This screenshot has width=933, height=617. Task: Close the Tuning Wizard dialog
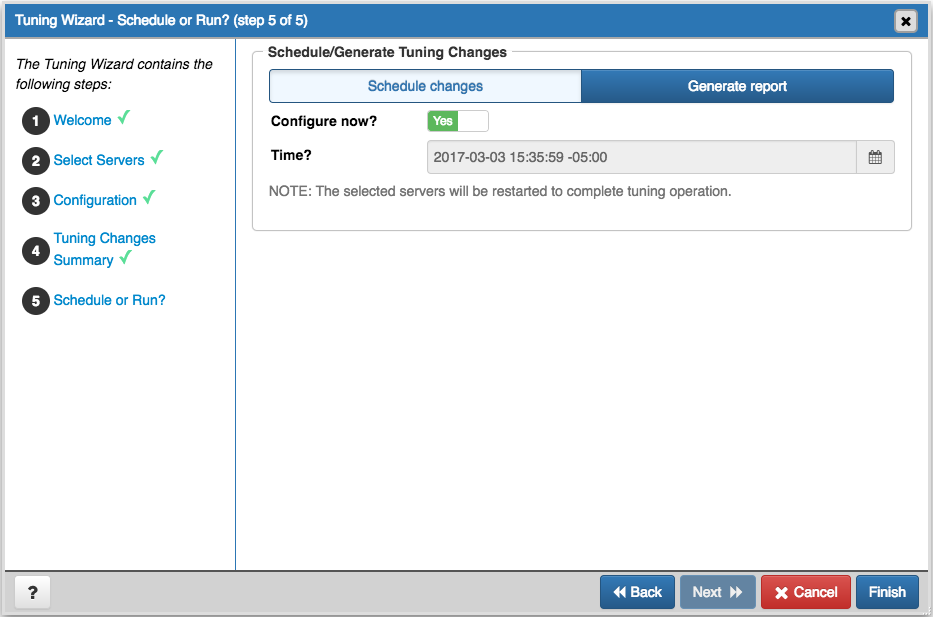(906, 21)
